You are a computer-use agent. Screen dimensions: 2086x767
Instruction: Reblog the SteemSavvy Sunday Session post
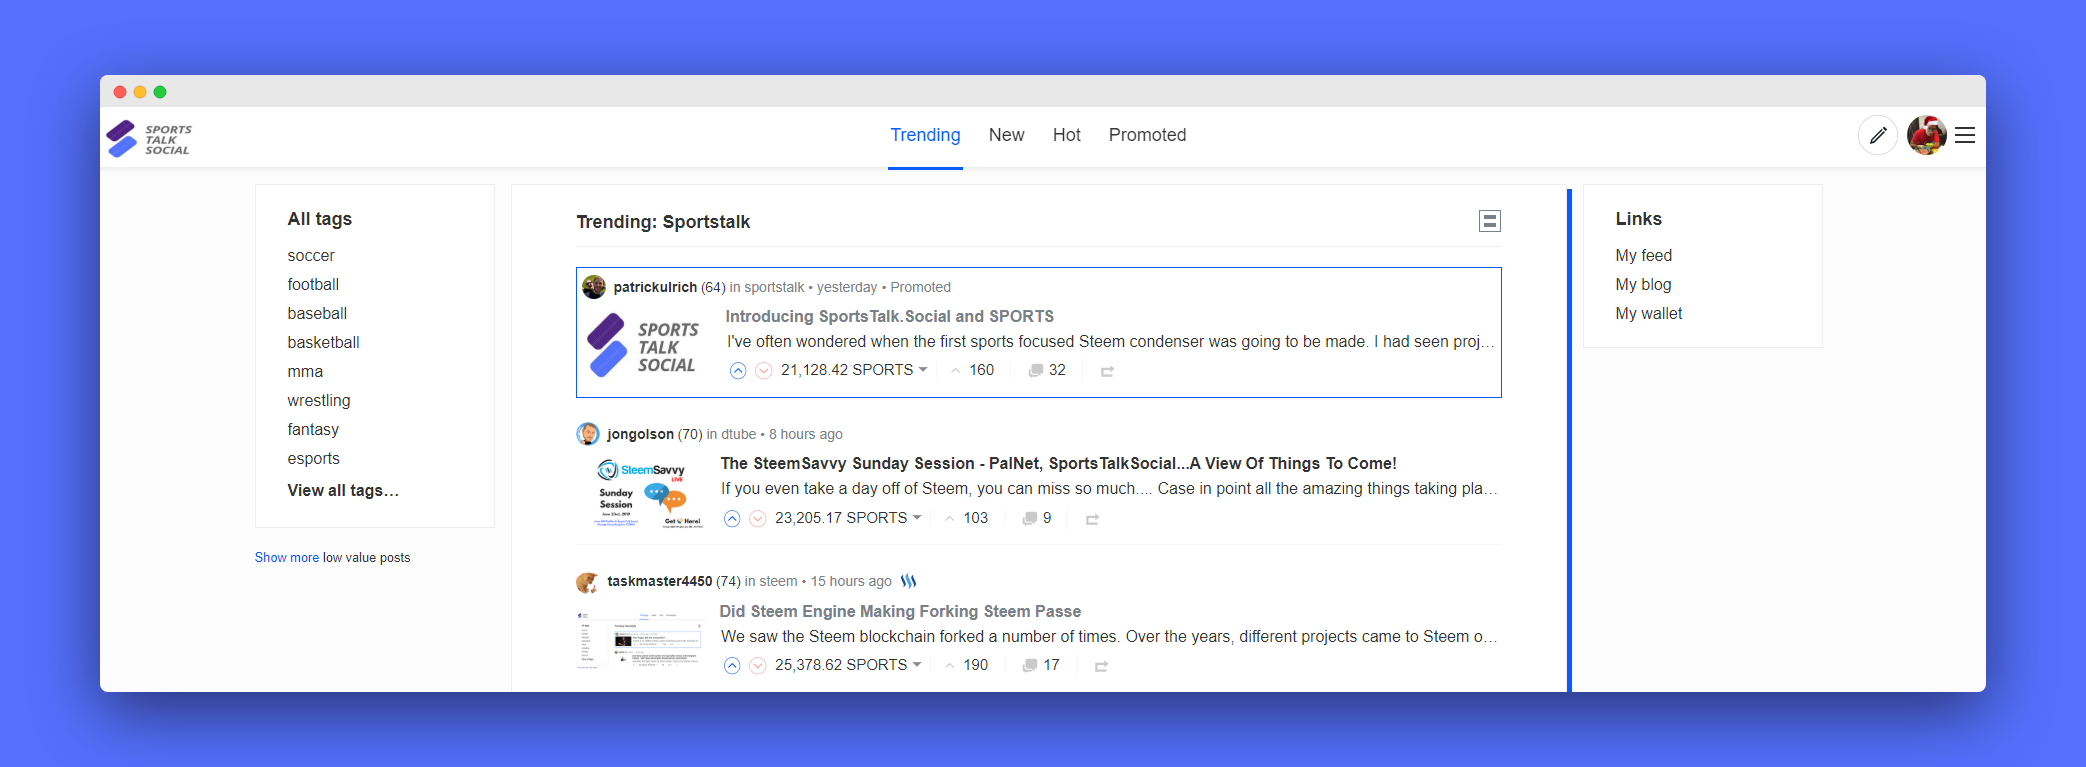(1093, 519)
